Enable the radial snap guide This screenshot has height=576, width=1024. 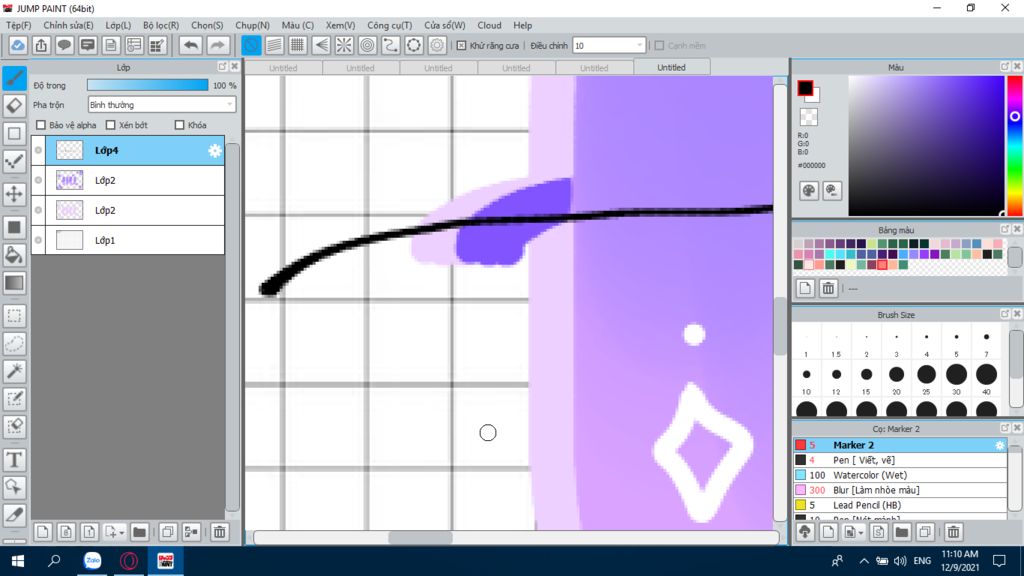344,45
